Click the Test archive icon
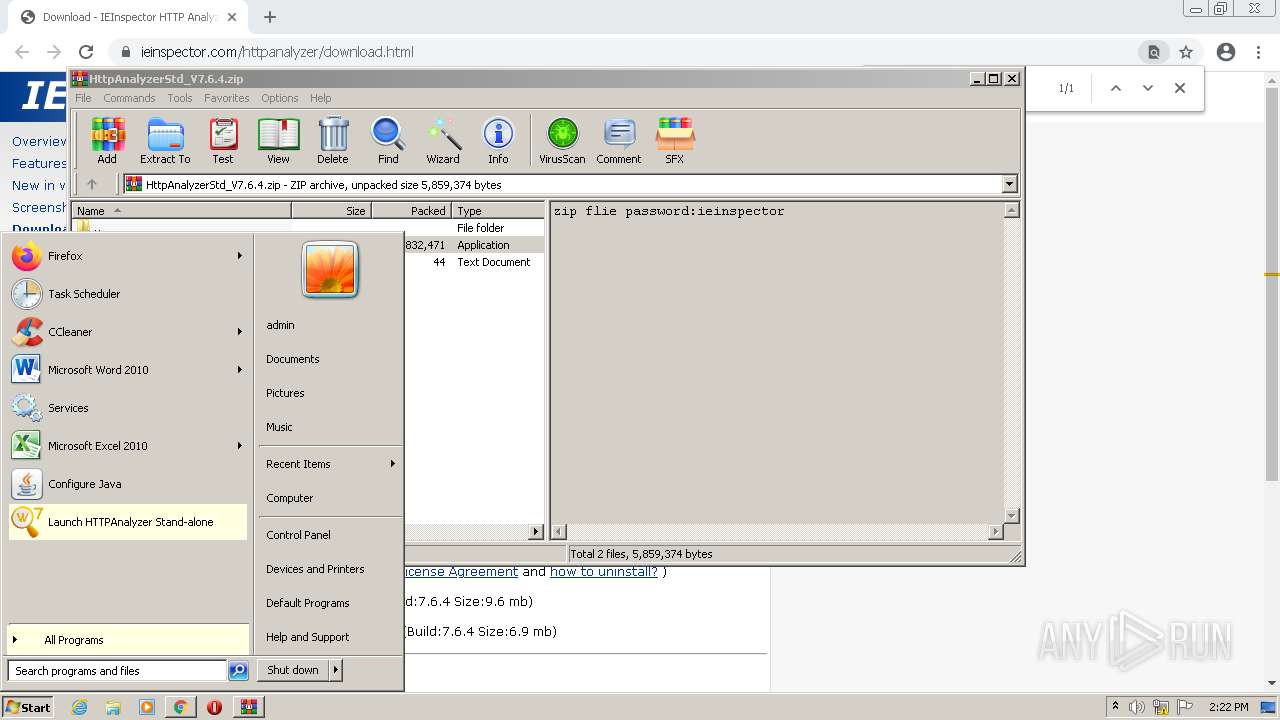The image size is (1280, 720). pos(223,140)
